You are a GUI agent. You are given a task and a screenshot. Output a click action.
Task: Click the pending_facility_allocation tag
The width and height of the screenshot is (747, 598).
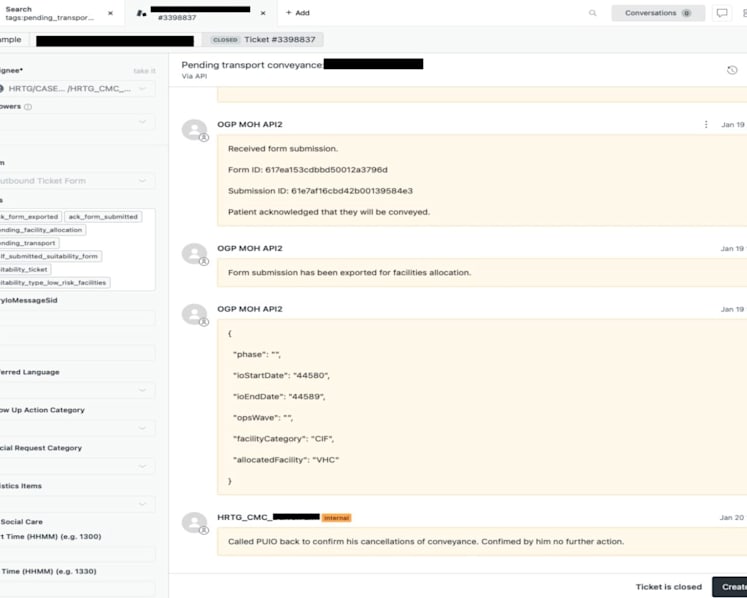pos(42,230)
